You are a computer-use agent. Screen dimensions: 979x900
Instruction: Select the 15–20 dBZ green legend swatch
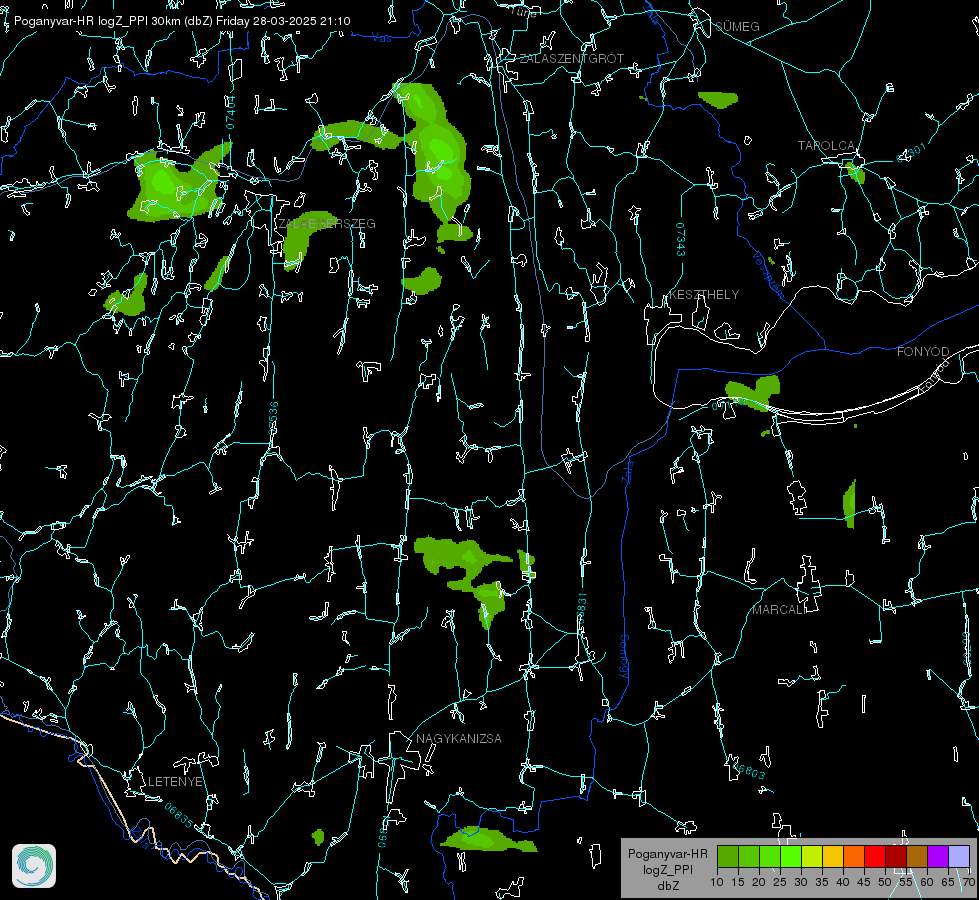click(749, 856)
